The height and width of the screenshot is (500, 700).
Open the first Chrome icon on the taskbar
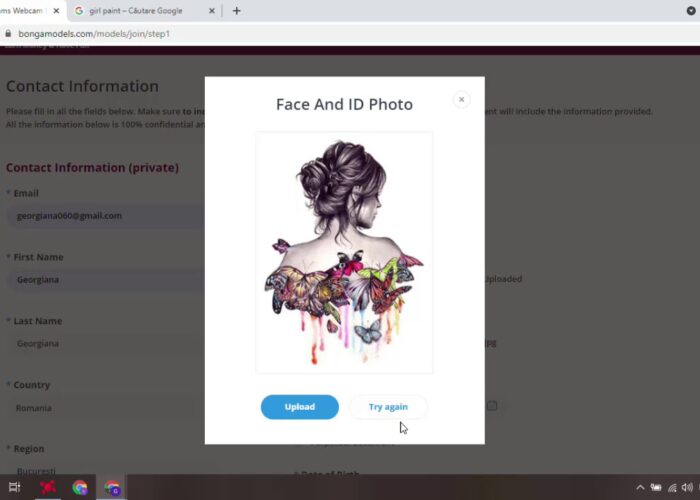(80, 487)
